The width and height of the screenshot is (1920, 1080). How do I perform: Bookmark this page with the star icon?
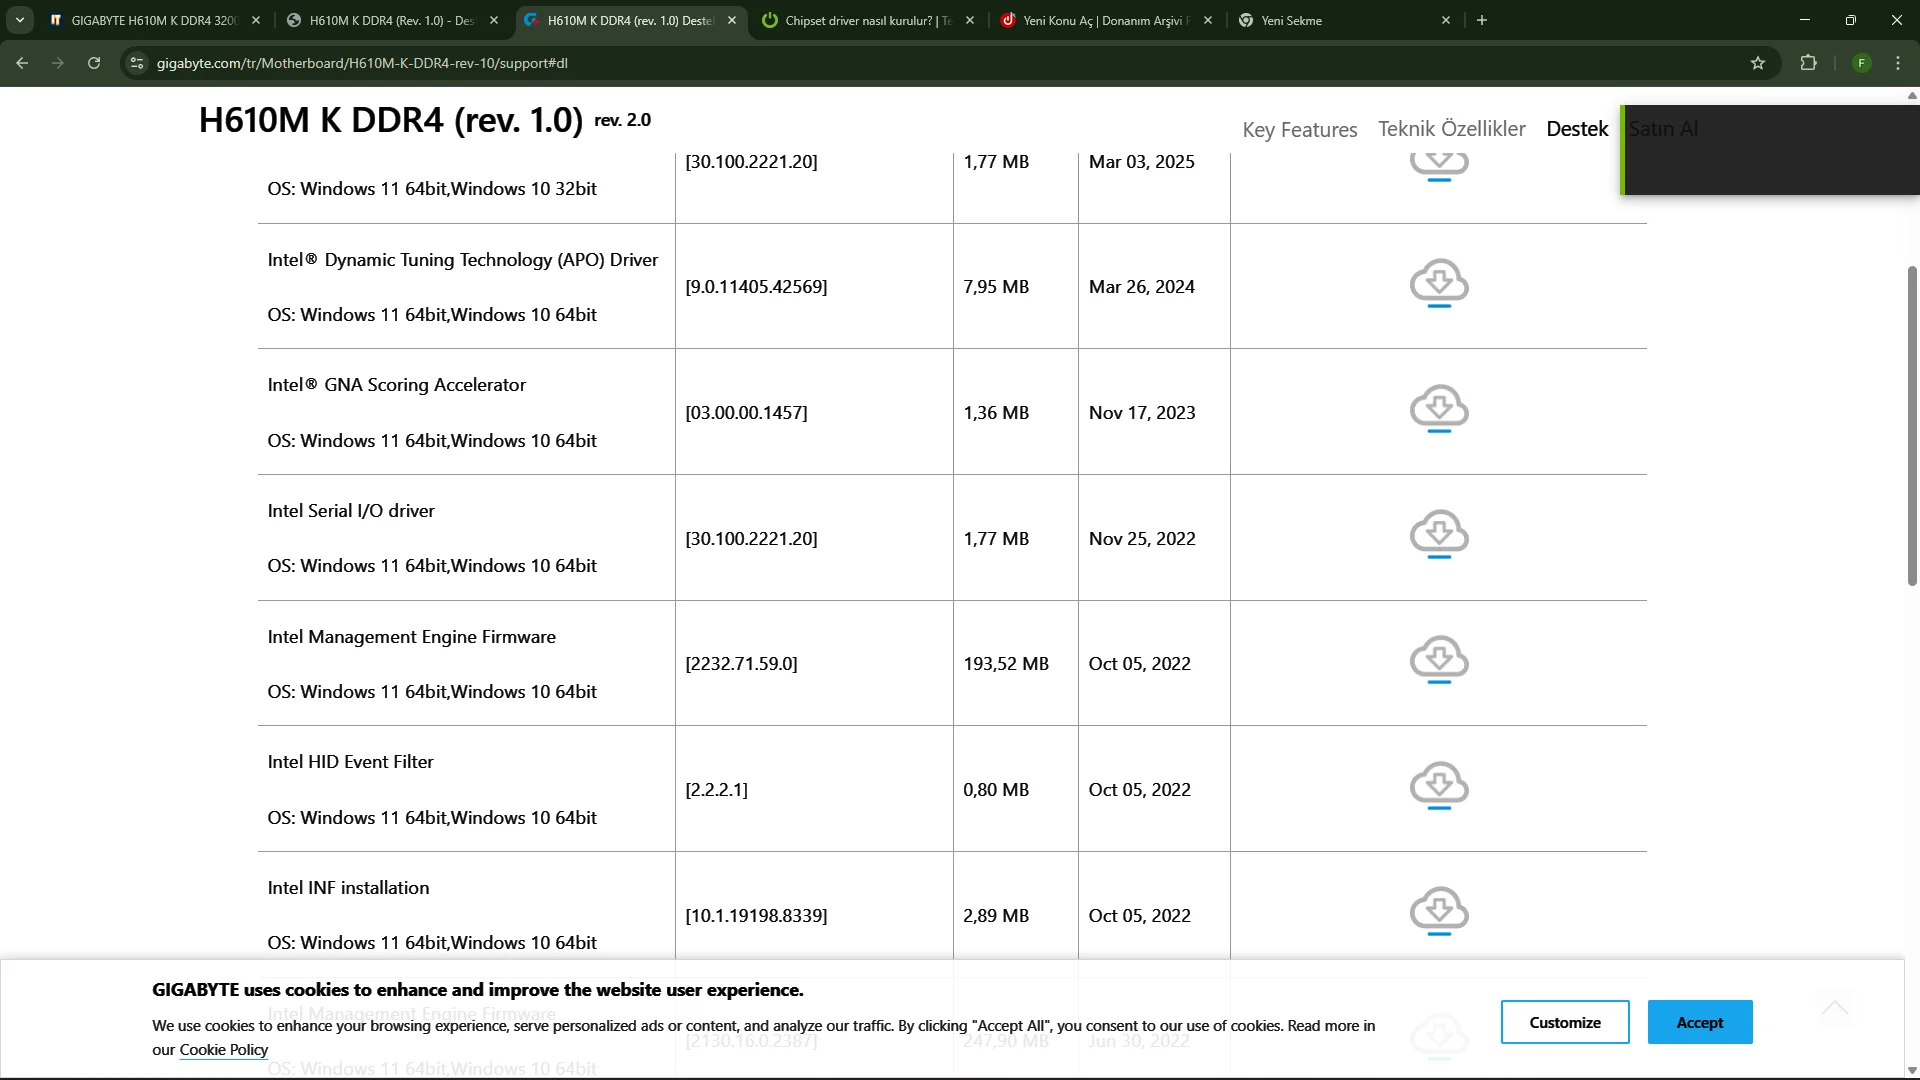pos(1758,63)
